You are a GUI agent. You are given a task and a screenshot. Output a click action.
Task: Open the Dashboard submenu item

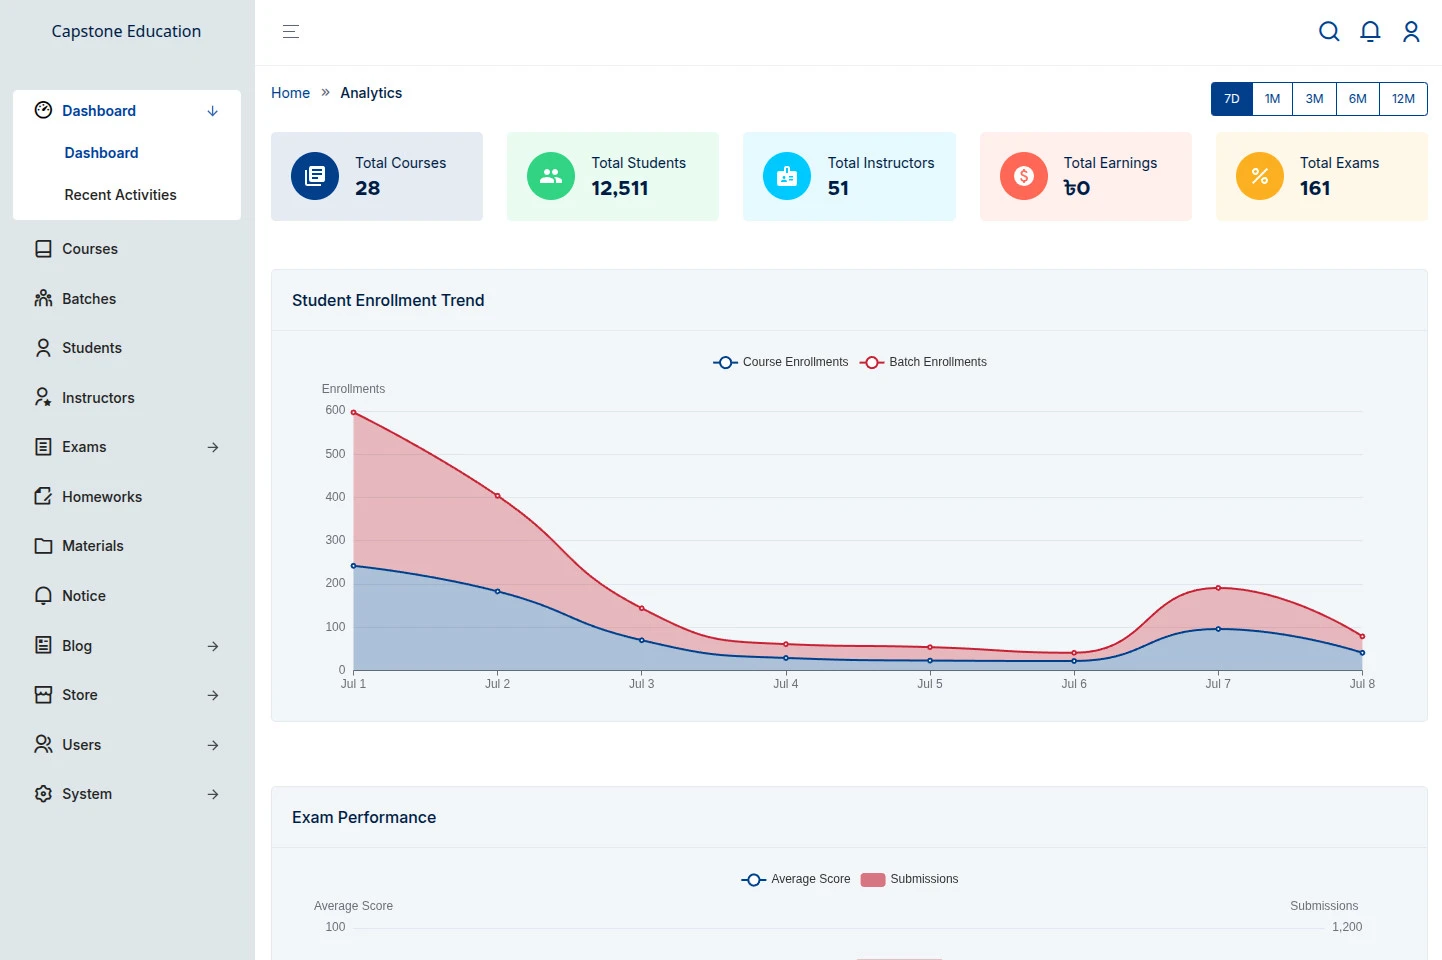(x=102, y=153)
